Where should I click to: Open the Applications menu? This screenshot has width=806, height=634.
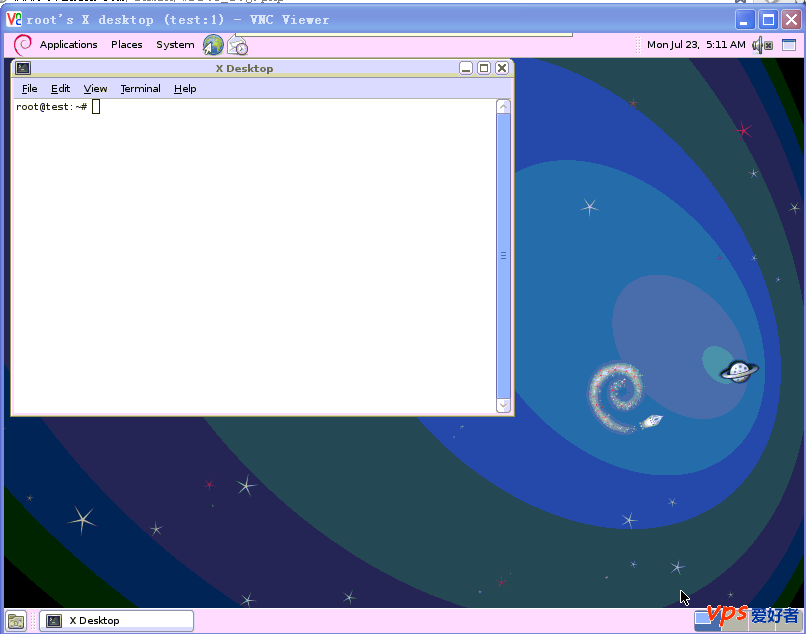click(x=68, y=45)
